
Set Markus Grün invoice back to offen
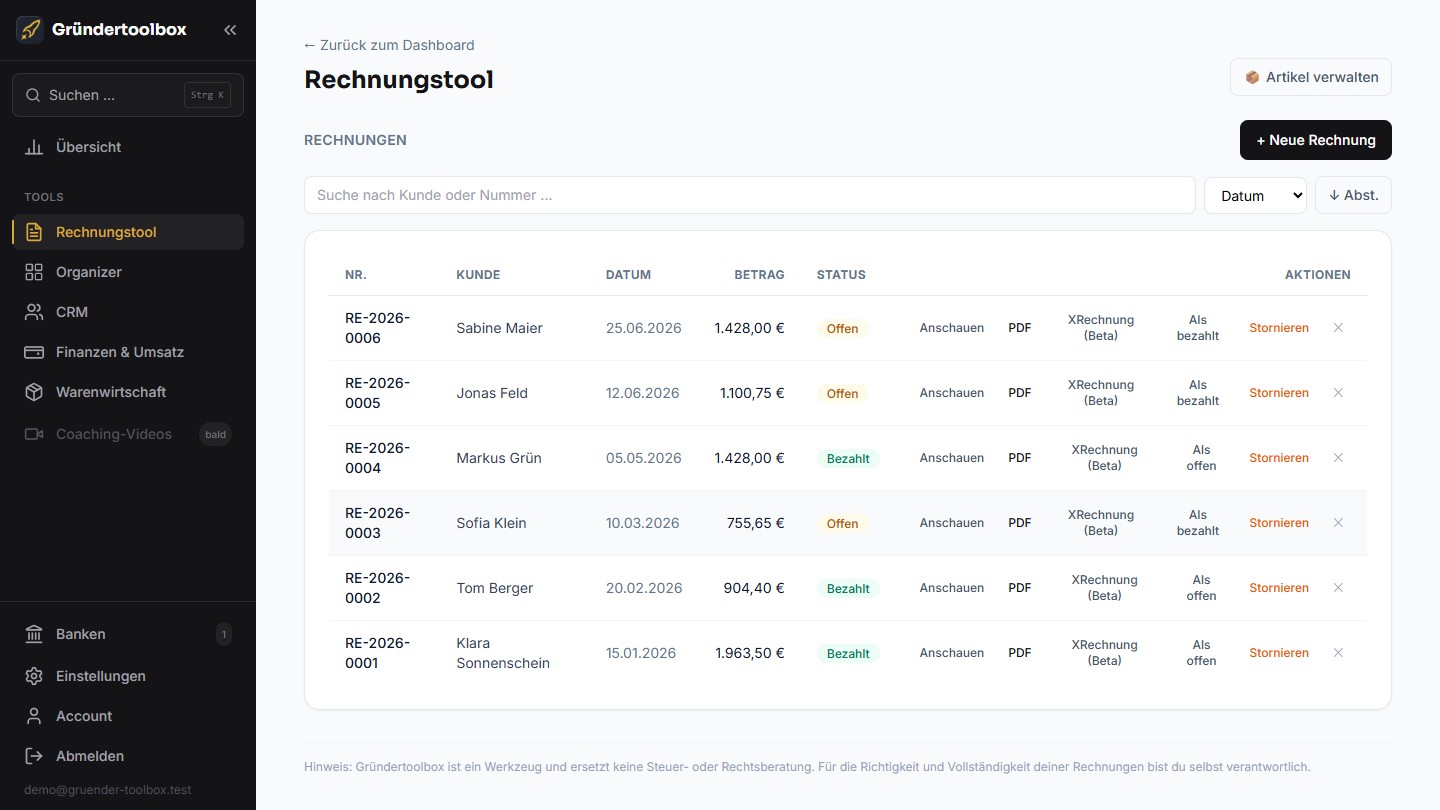coord(1201,458)
